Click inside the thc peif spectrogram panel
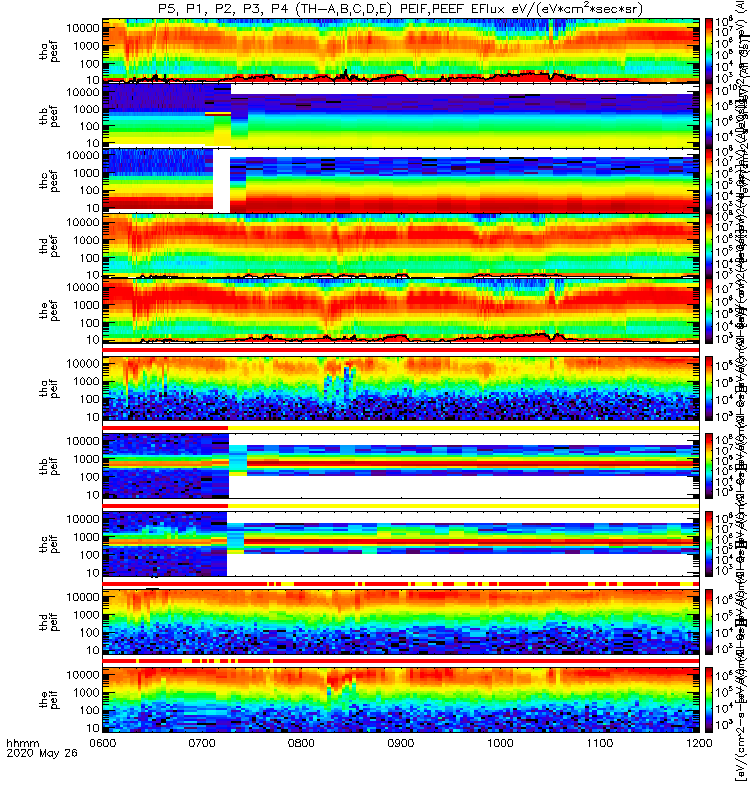 401,544
